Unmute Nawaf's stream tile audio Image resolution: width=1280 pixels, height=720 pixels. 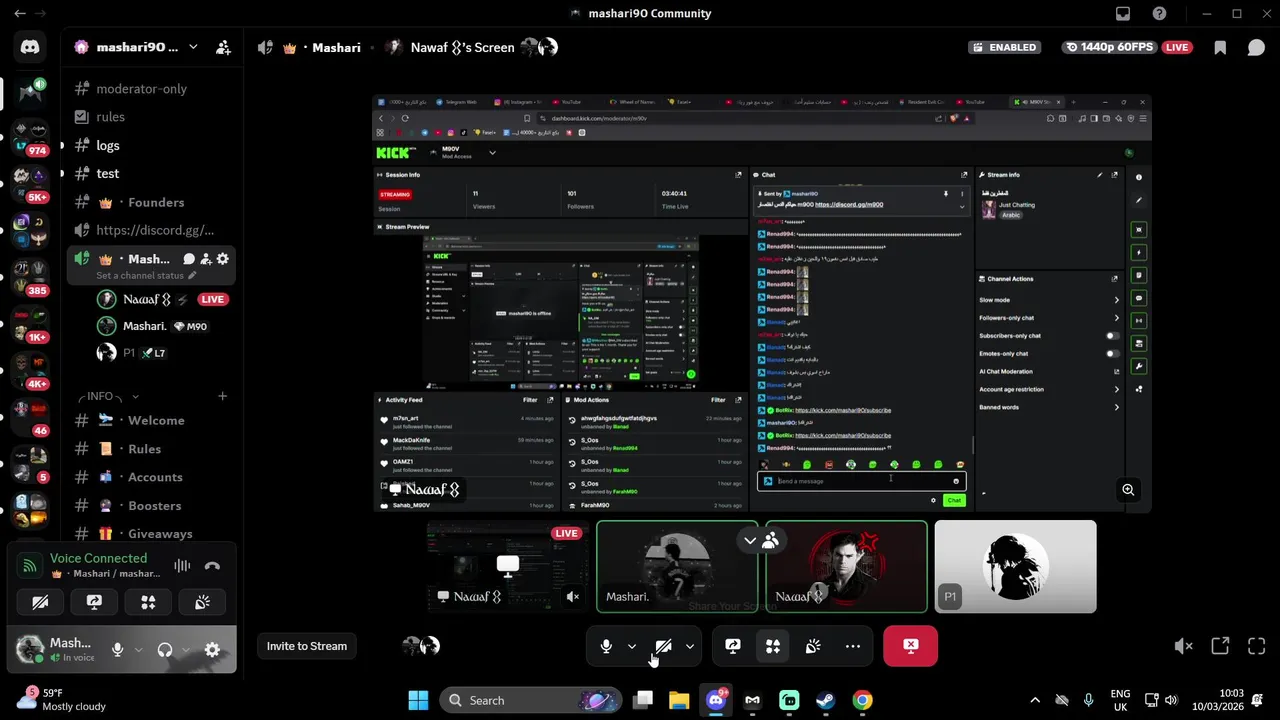tap(573, 597)
